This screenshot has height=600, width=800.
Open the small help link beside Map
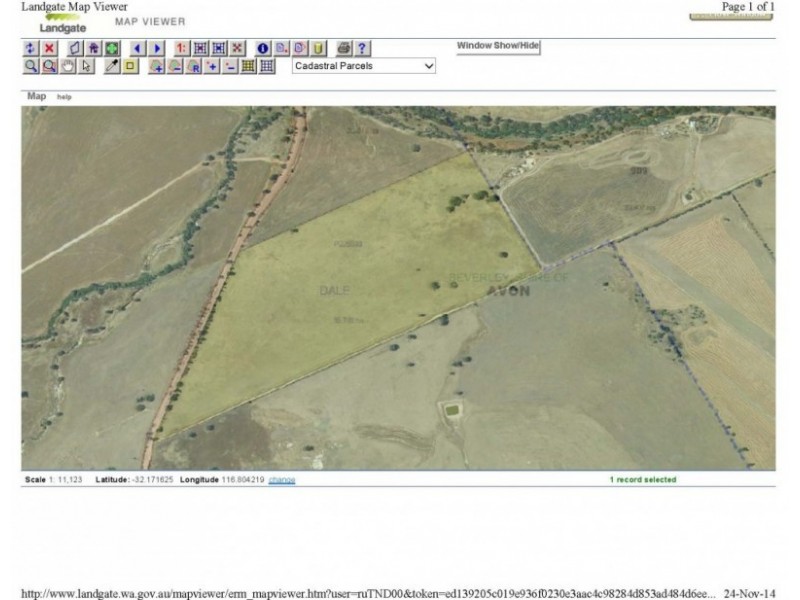(64, 97)
